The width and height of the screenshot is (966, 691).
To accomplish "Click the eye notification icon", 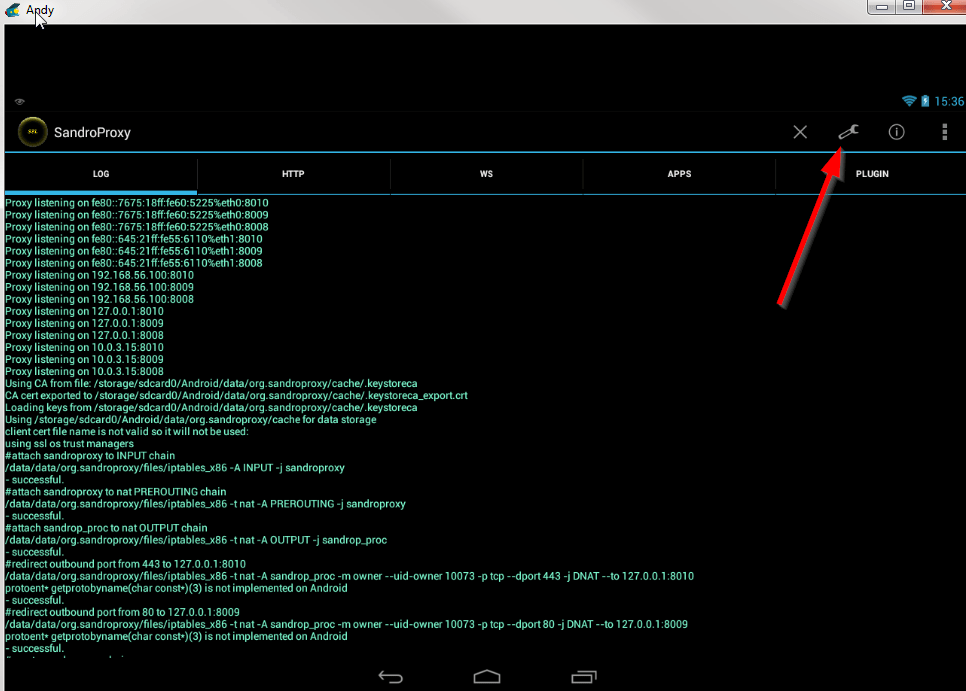I will (20, 102).
